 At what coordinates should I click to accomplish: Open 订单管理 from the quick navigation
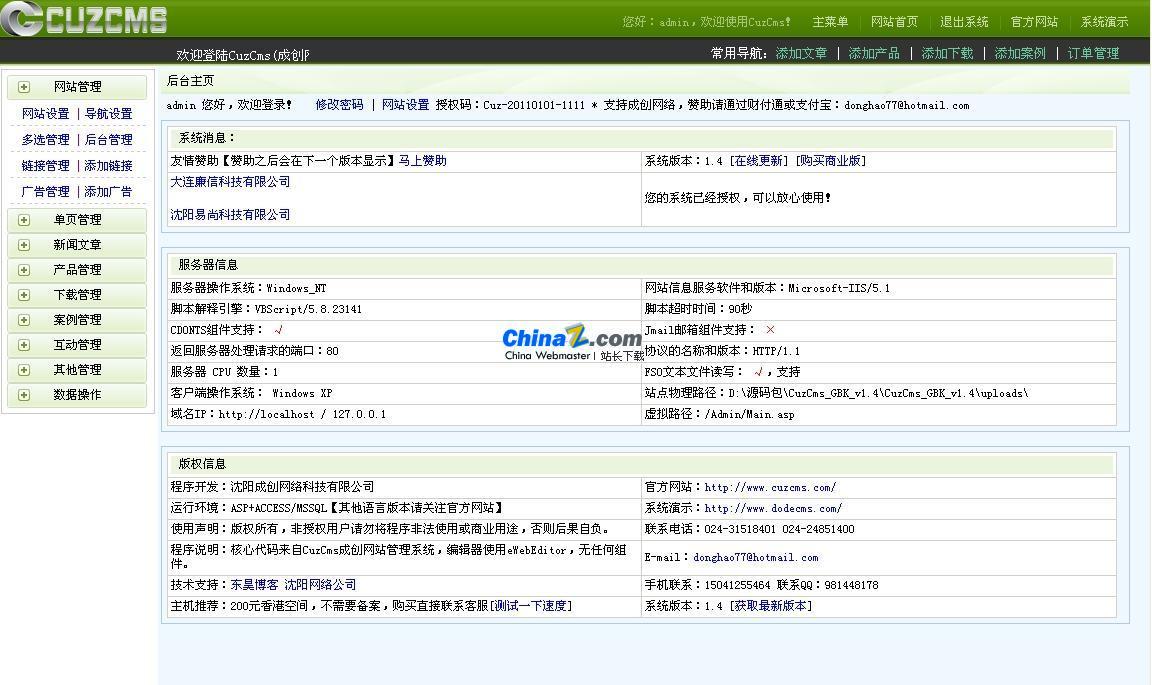[1093, 54]
